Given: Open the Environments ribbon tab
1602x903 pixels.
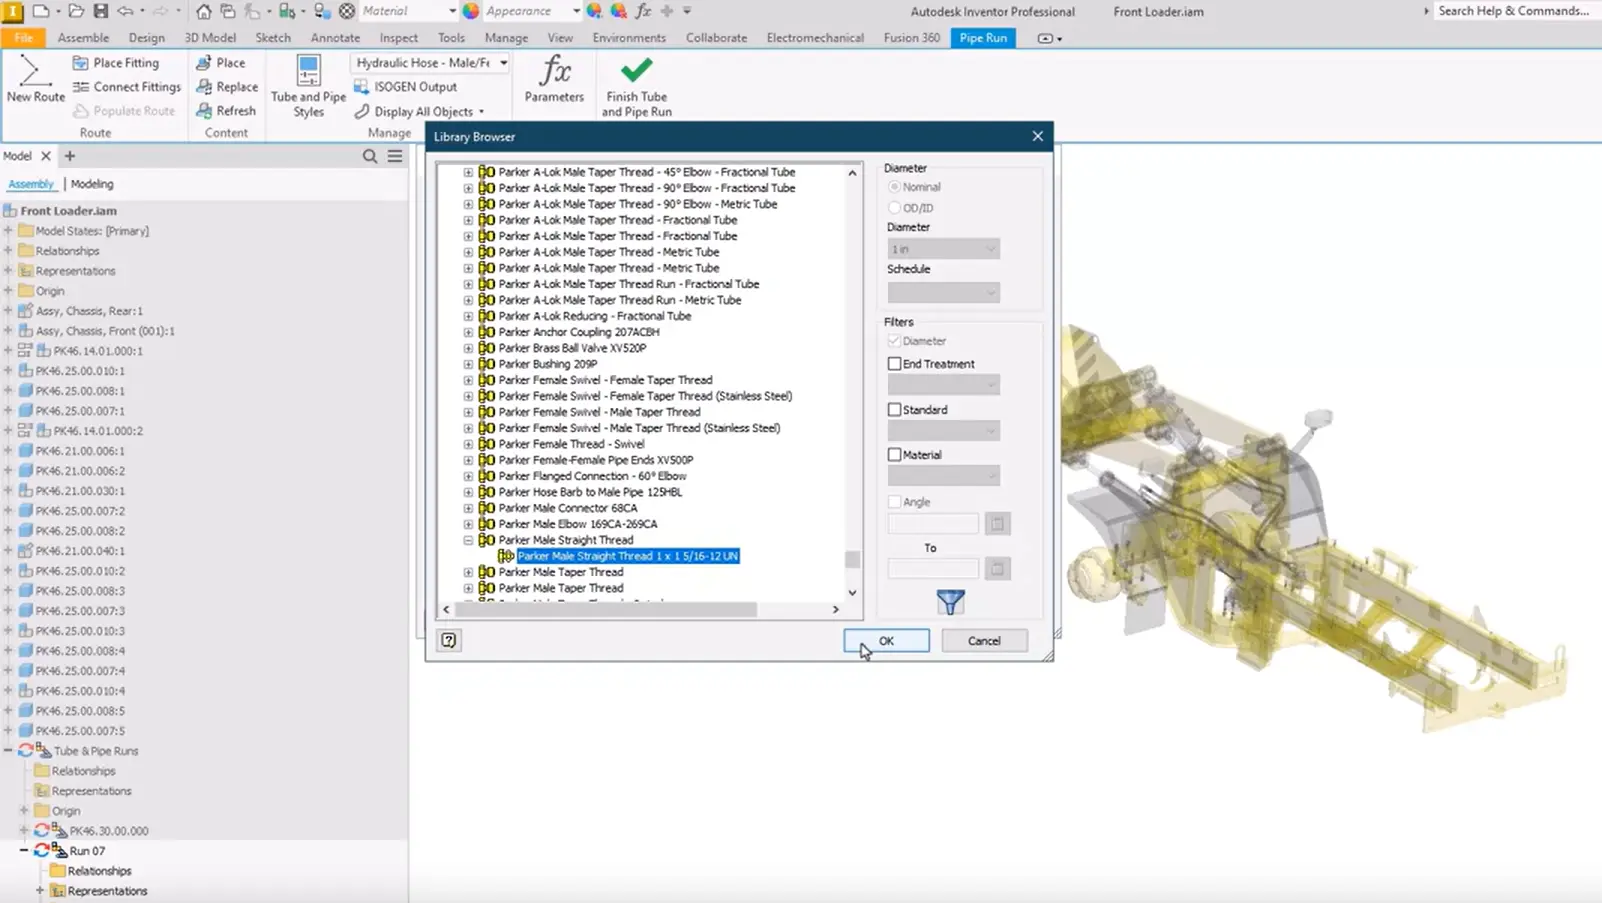Looking at the screenshot, I should [629, 38].
